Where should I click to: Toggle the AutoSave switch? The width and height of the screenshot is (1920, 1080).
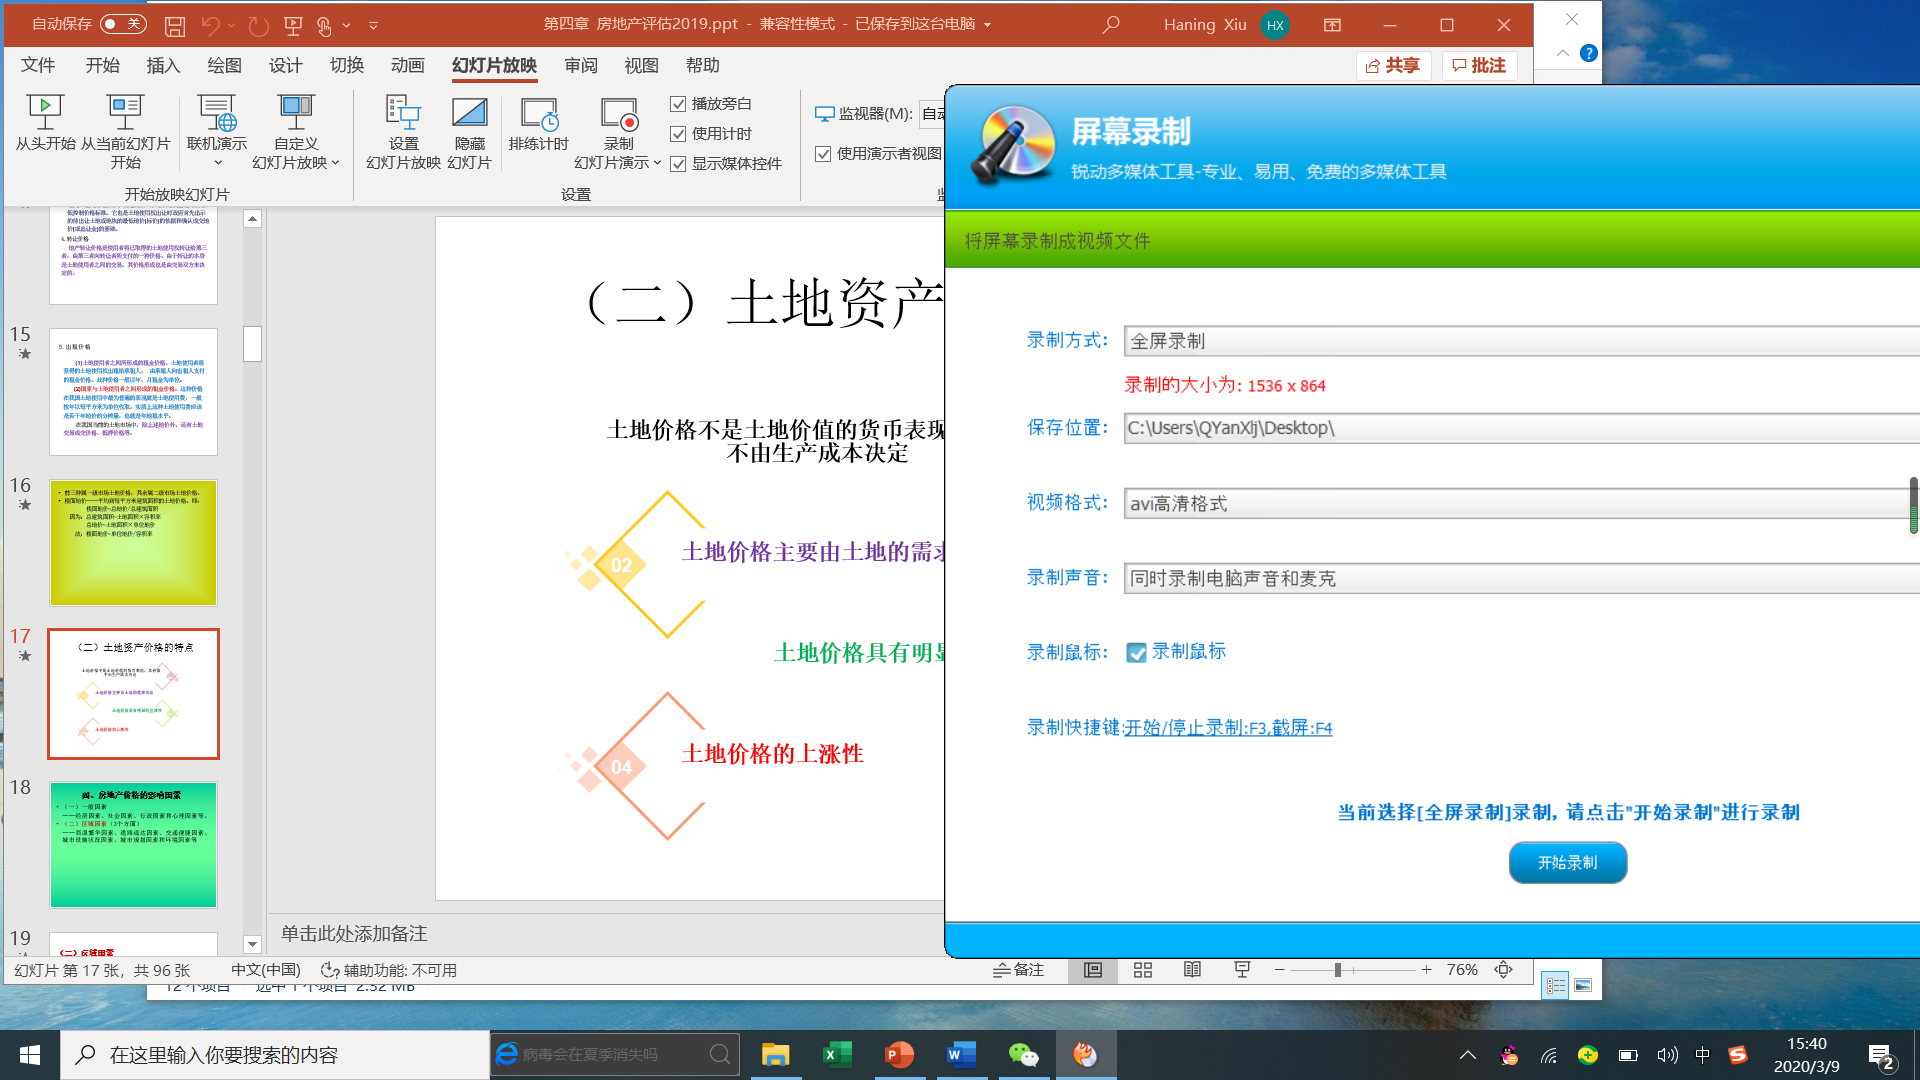(x=122, y=24)
